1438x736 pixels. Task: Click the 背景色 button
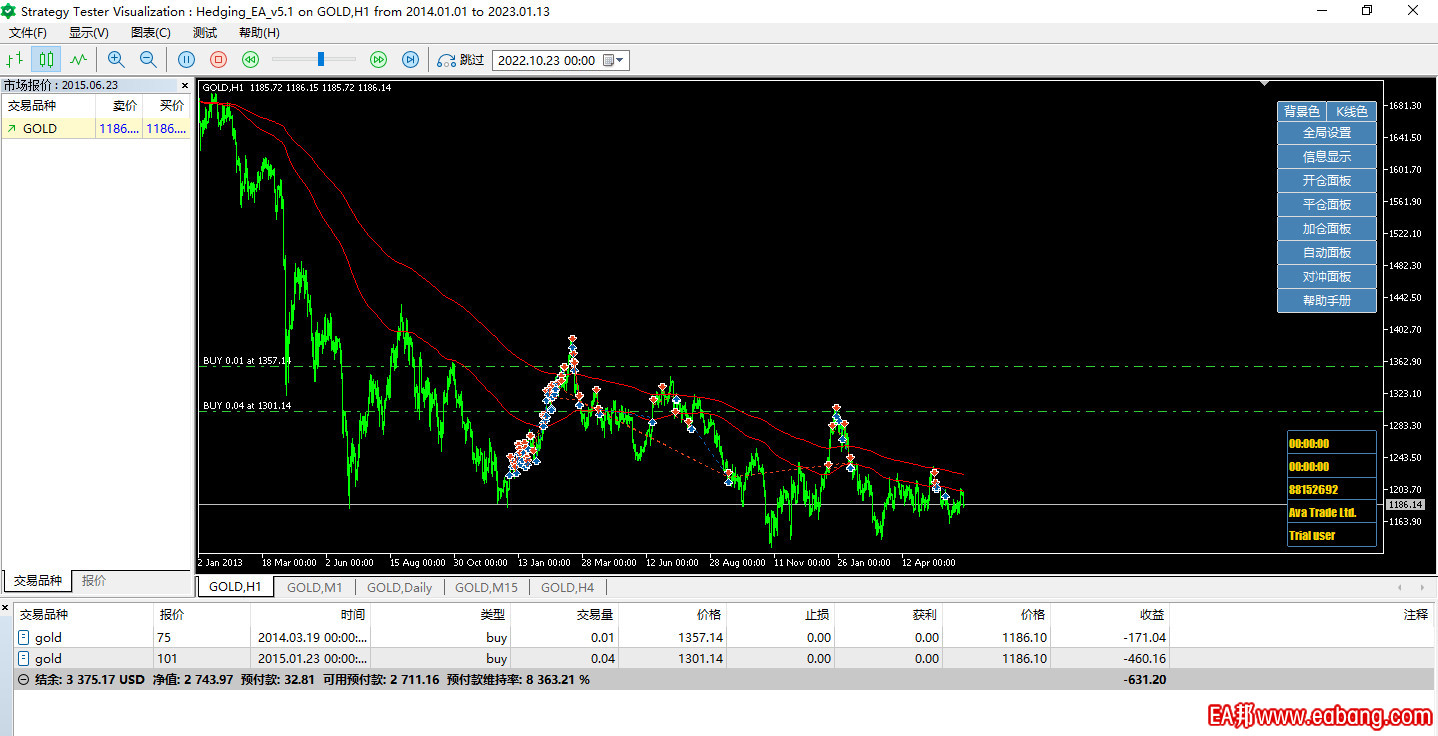(x=1302, y=111)
